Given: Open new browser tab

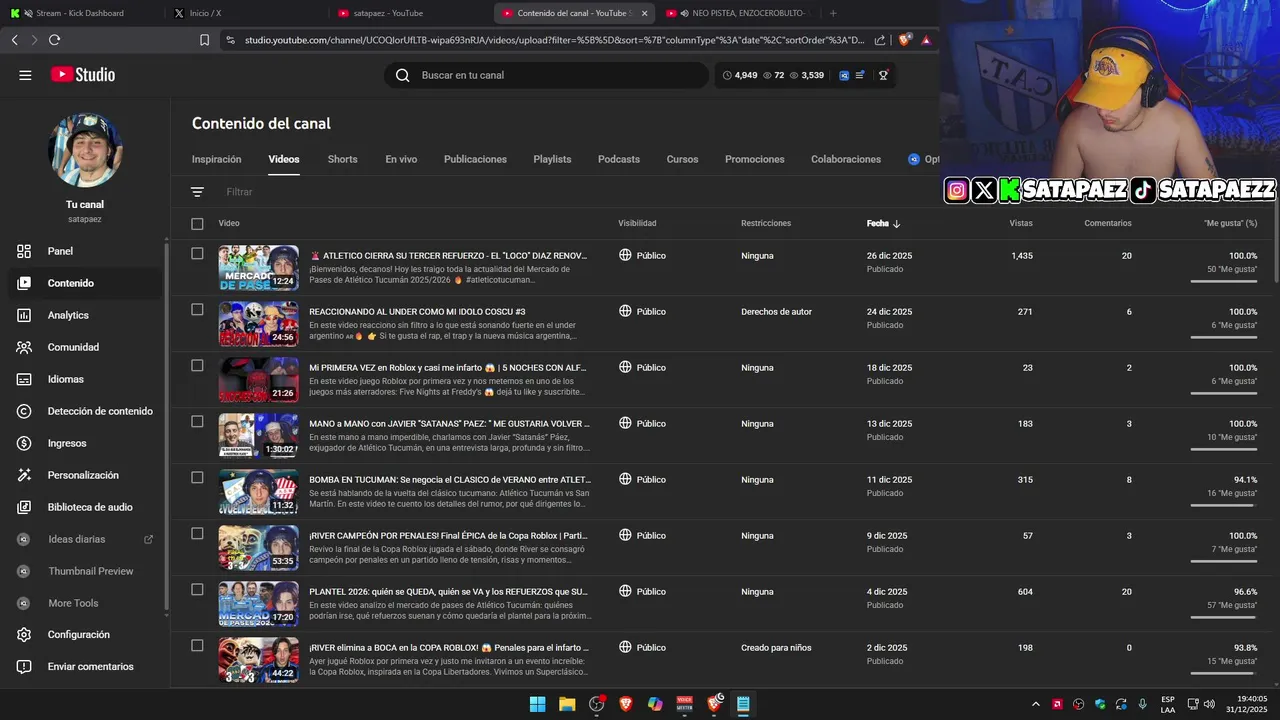Looking at the screenshot, I should coord(833,13).
